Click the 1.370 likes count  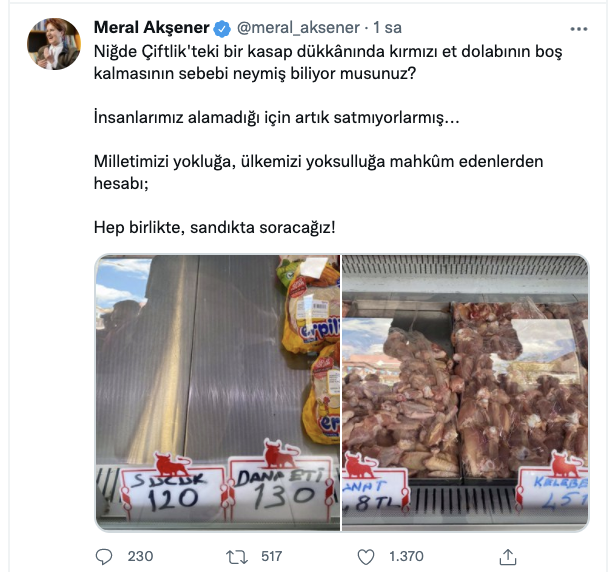coord(407,556)
